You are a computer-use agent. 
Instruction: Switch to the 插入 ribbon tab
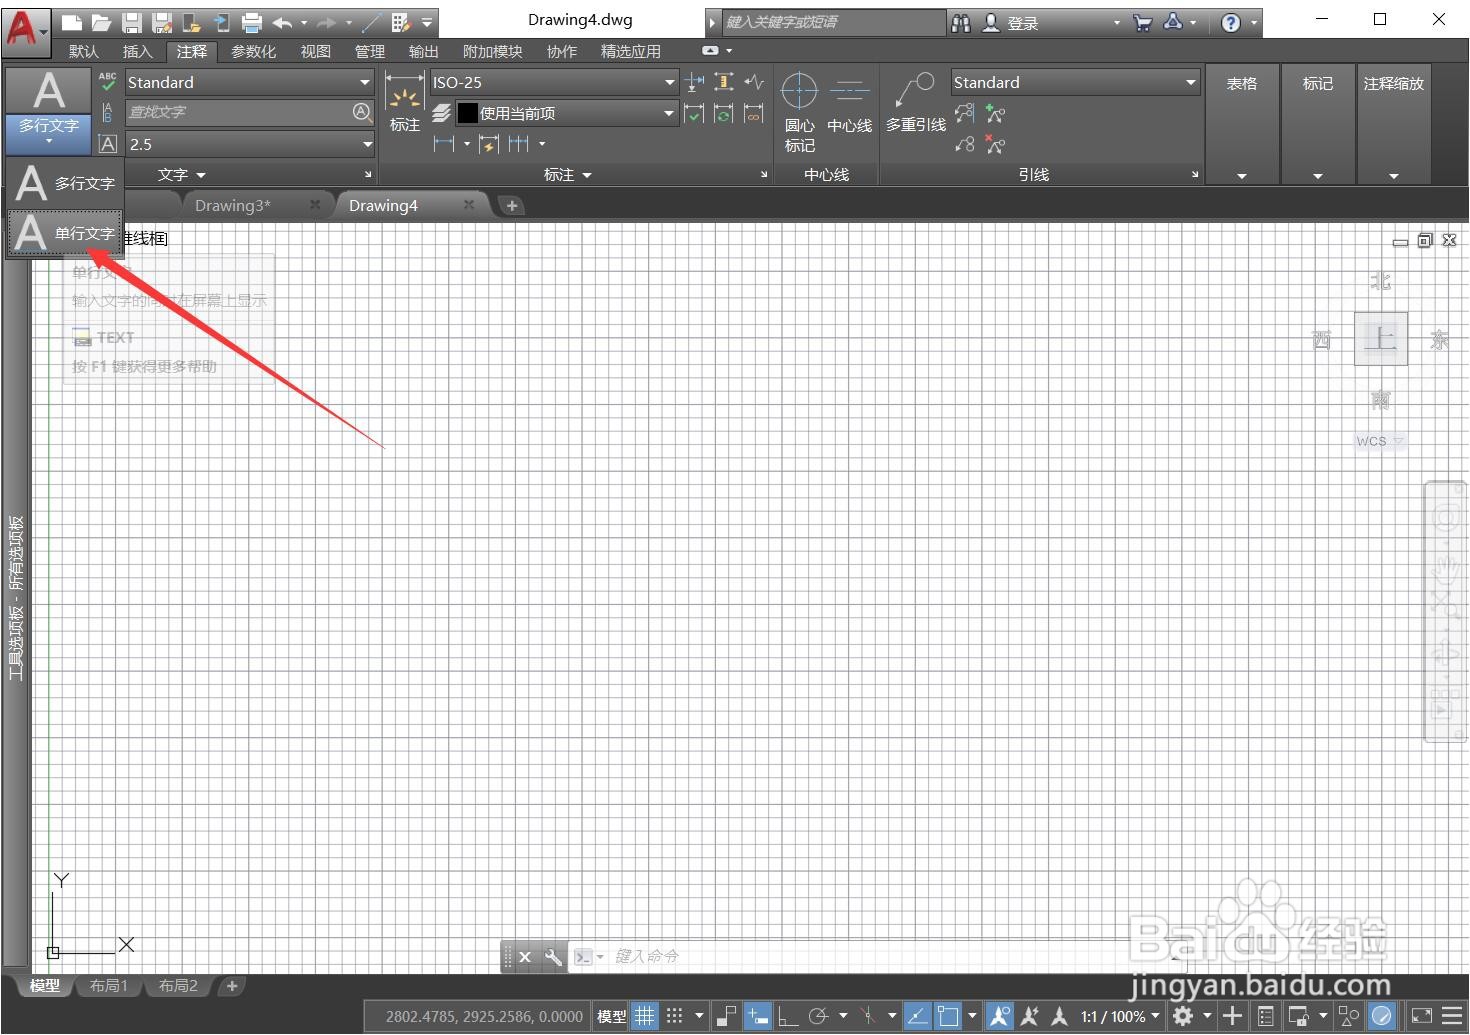coord(138,51)
